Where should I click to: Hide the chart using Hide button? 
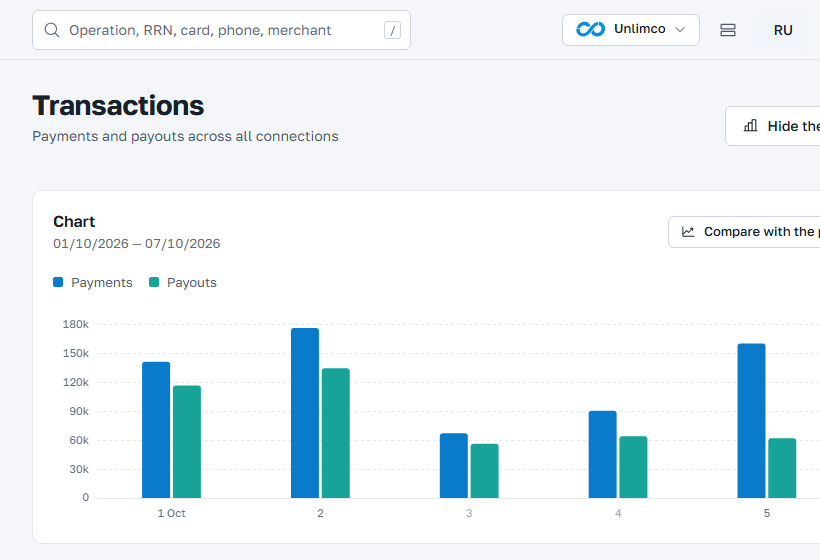click(772, 126)
